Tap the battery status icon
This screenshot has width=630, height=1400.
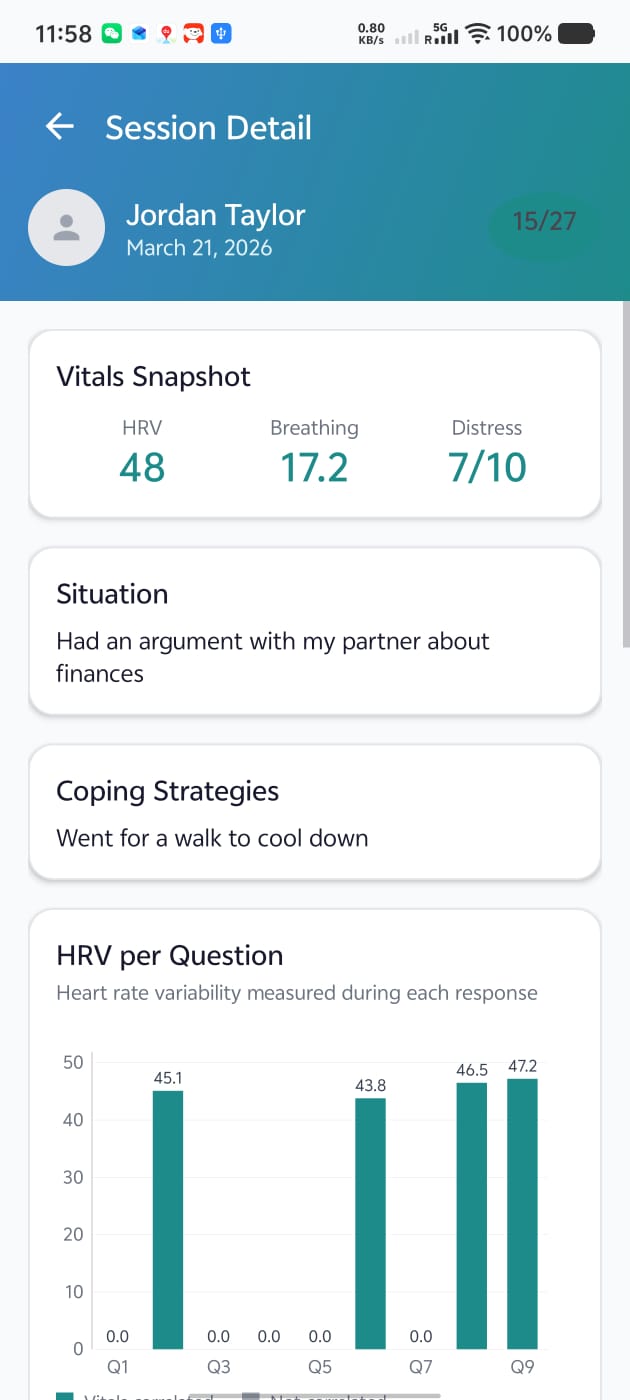point(576,34)
